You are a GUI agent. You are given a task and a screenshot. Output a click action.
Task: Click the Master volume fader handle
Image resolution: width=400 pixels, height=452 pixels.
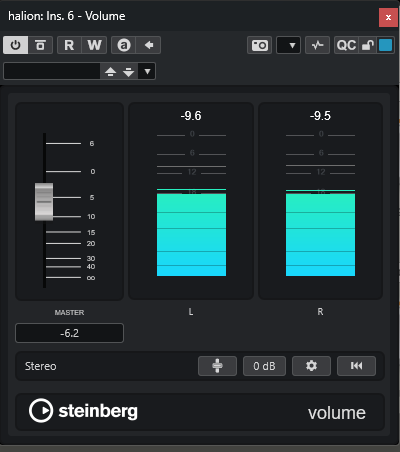44,202
